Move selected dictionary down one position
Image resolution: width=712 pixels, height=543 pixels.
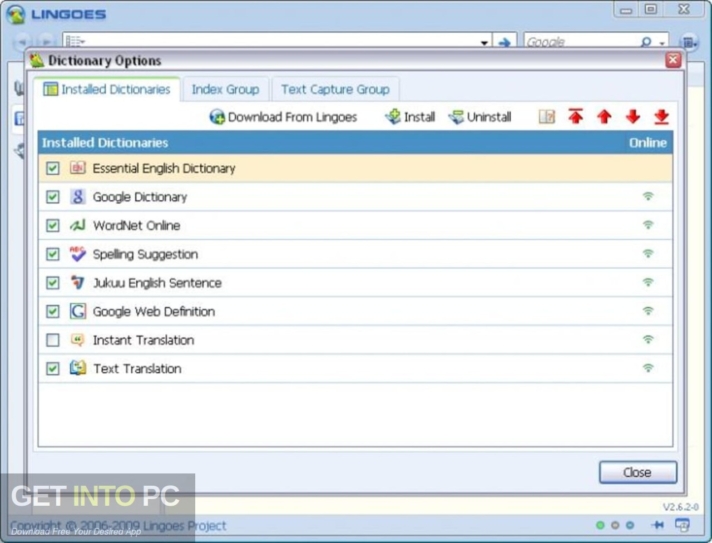(x=633, y=117)
